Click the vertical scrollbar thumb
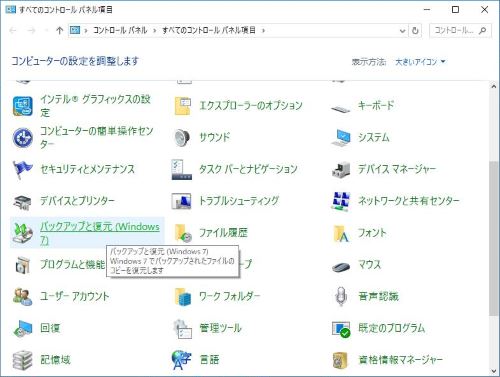 (x=493, y=238)
